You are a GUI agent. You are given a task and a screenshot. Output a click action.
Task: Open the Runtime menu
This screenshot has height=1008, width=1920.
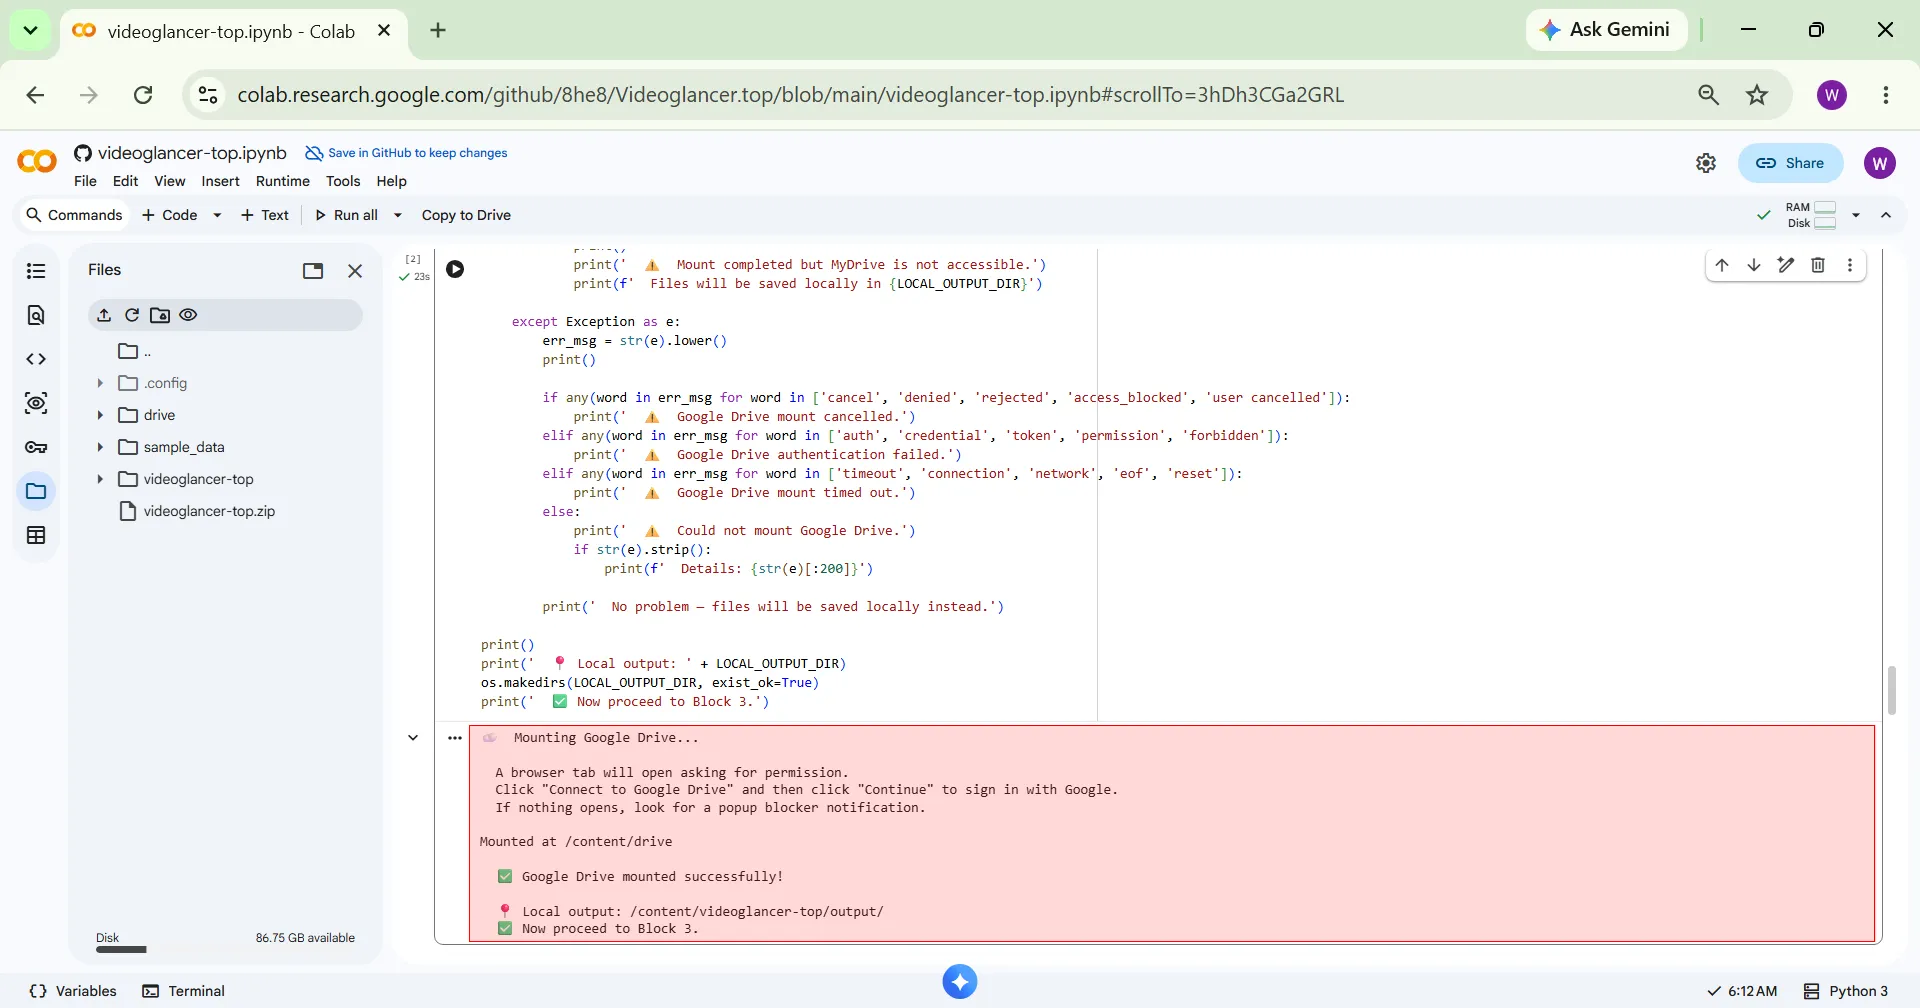[x=283, y=181]
